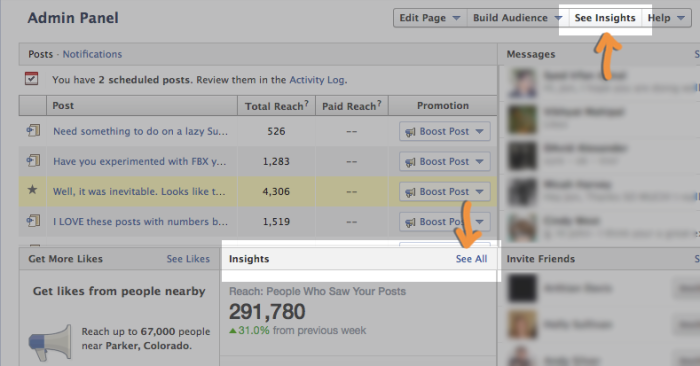The width and height of the screenshot is (700, 366).
Task: Select the Posts tab
Action: point(41,54)
